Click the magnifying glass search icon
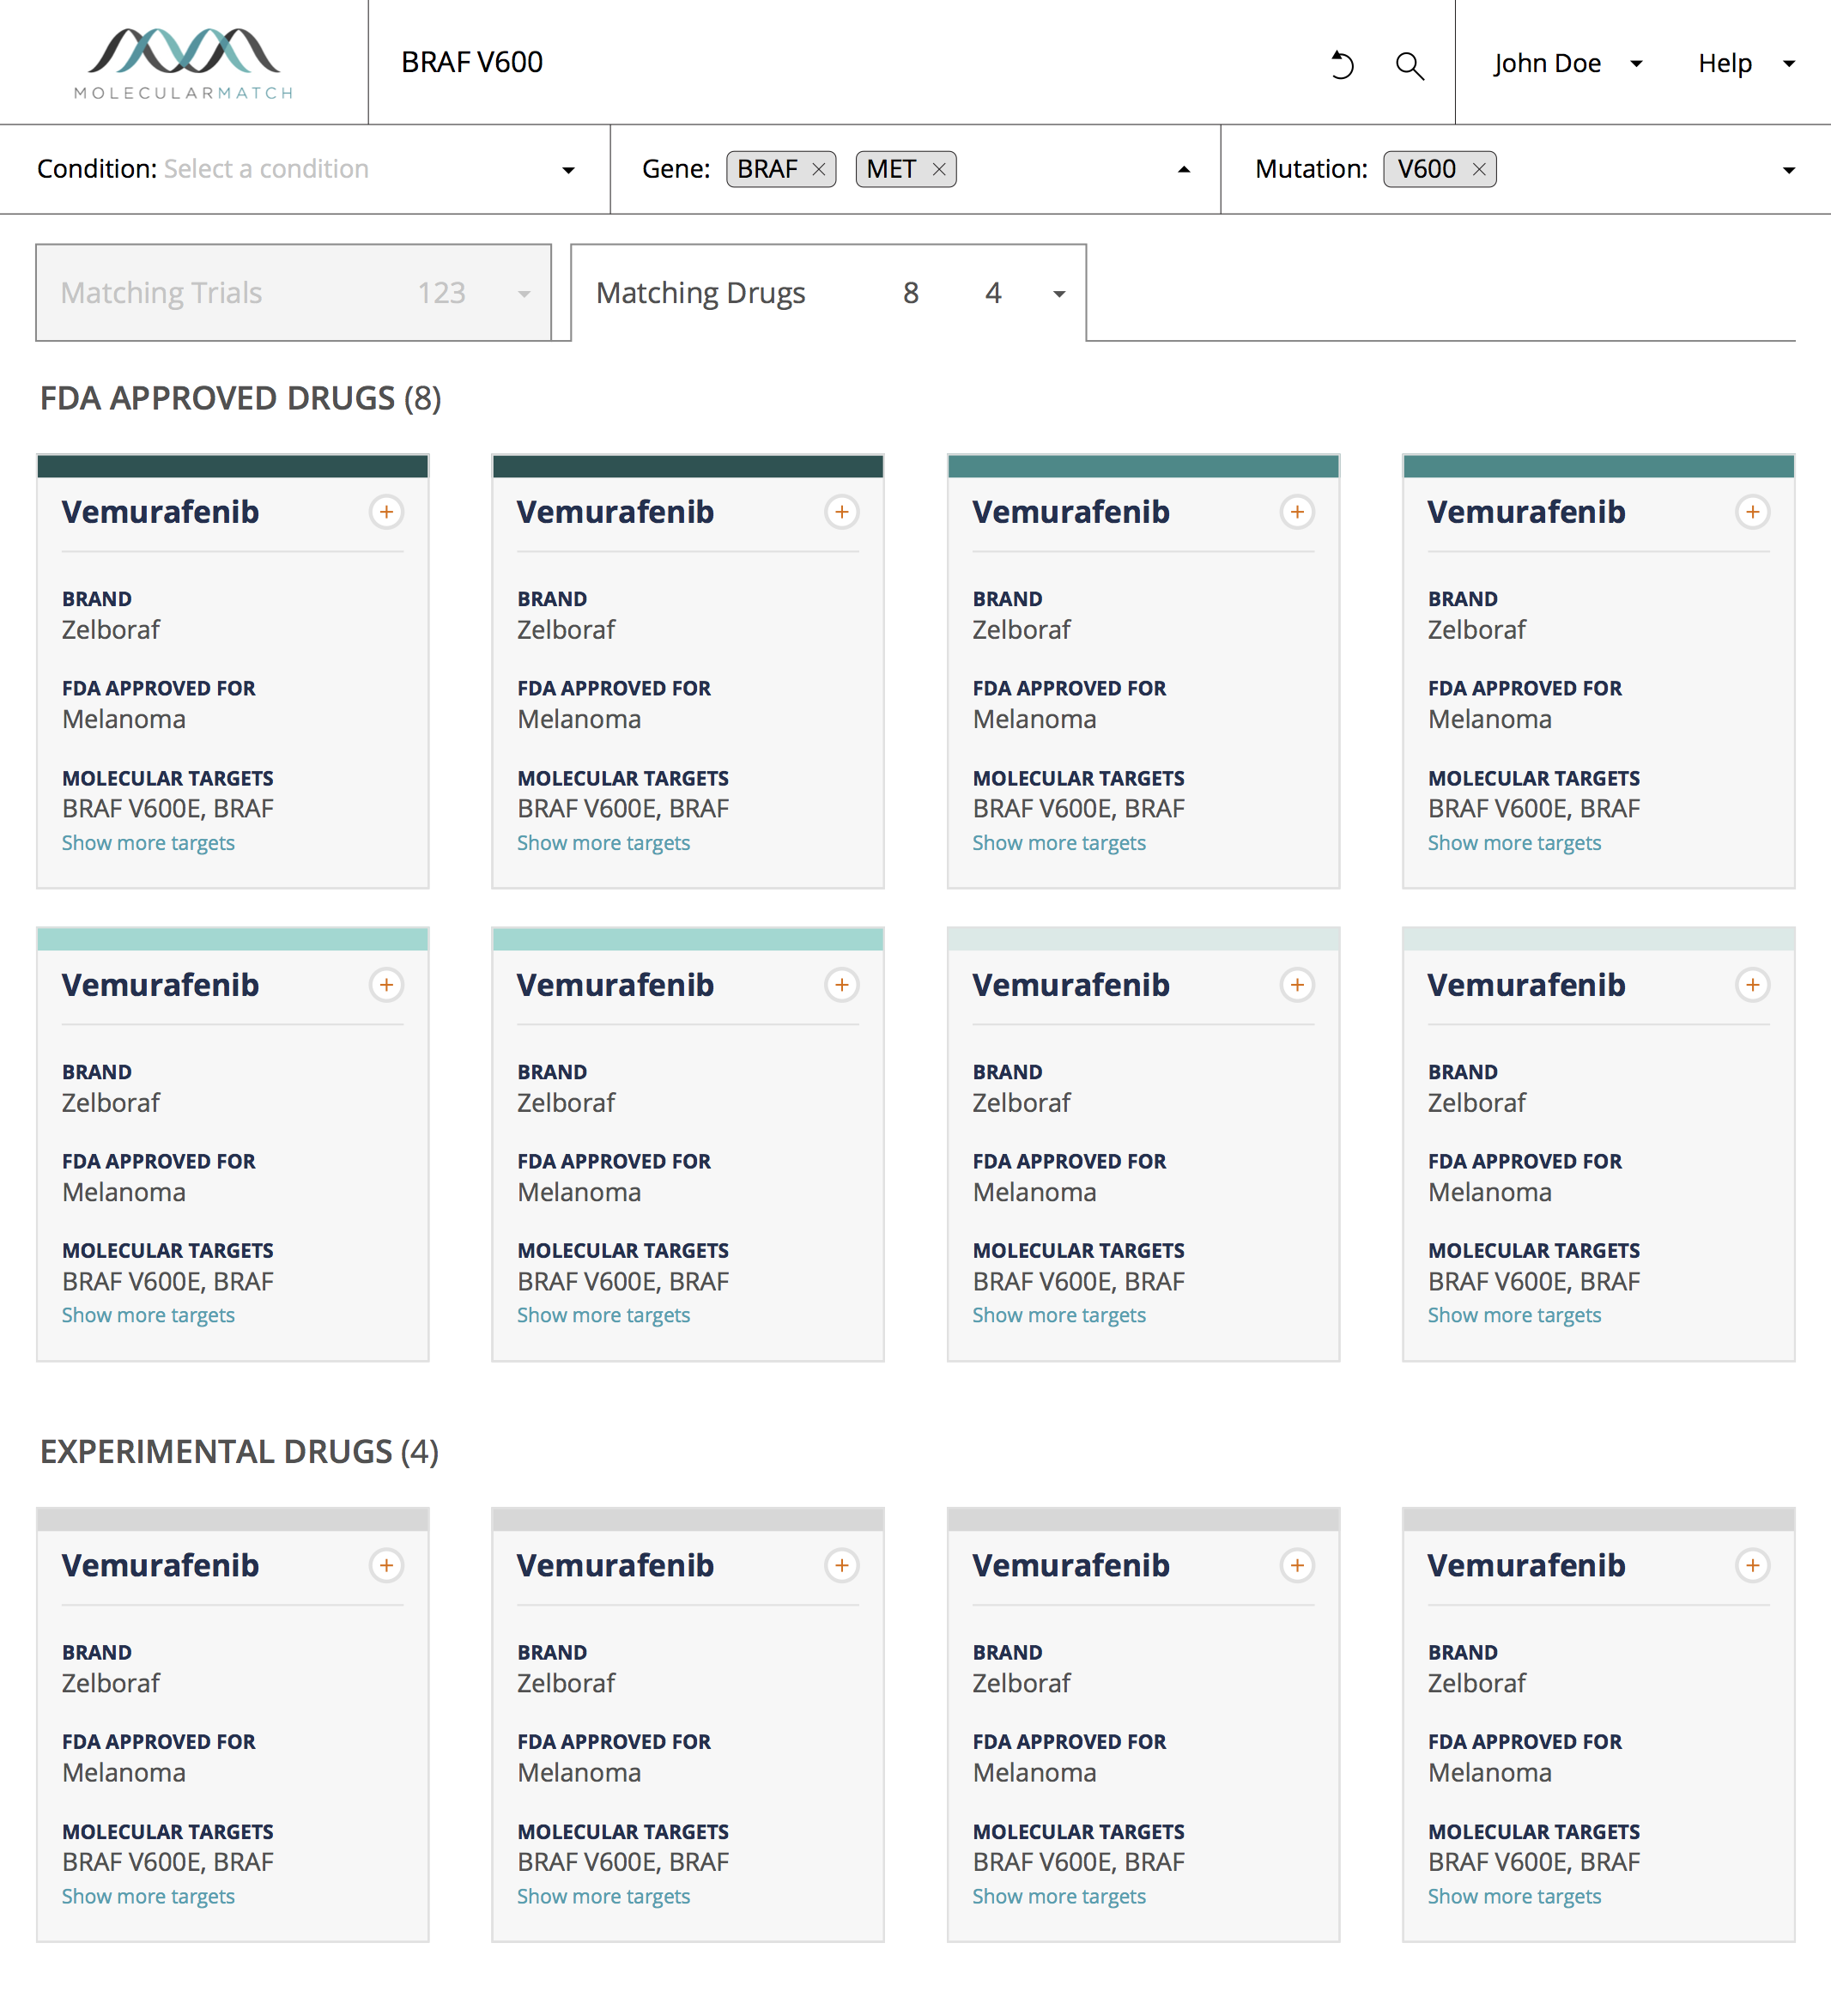The image size is (1831, 2016). 1410,65
